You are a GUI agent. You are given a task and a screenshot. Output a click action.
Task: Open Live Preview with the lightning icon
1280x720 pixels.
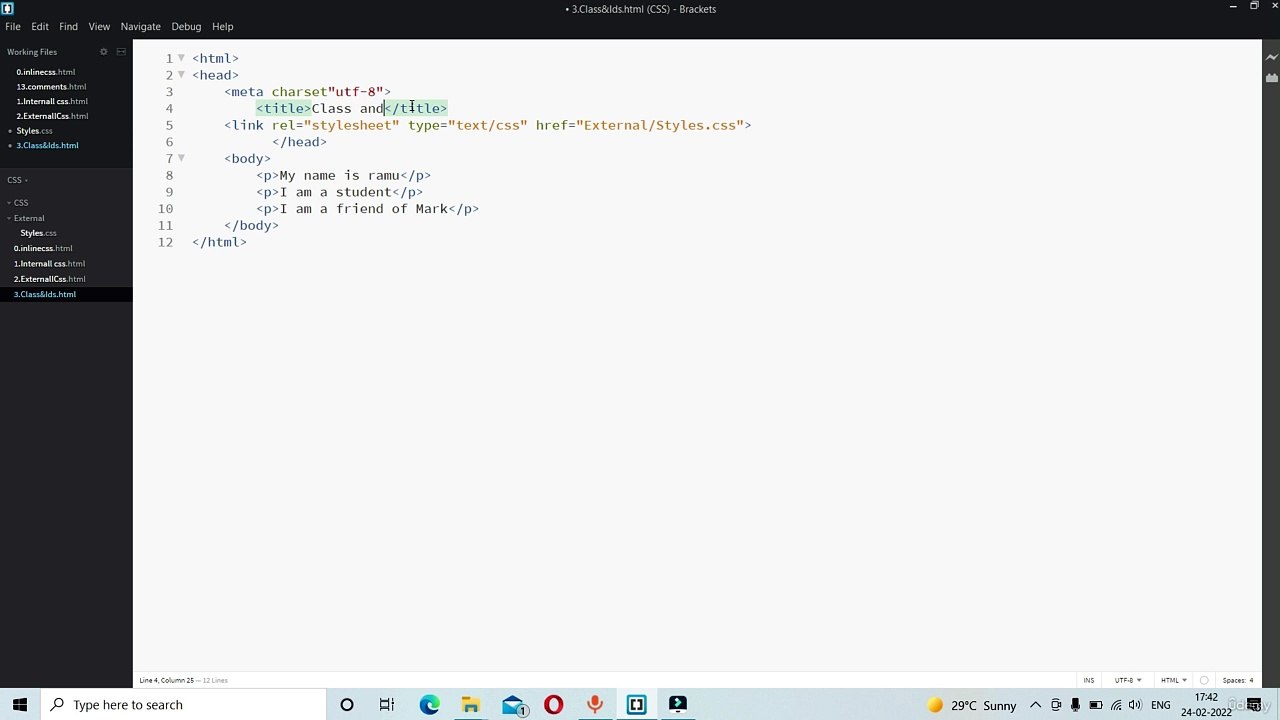point(1271,58)
